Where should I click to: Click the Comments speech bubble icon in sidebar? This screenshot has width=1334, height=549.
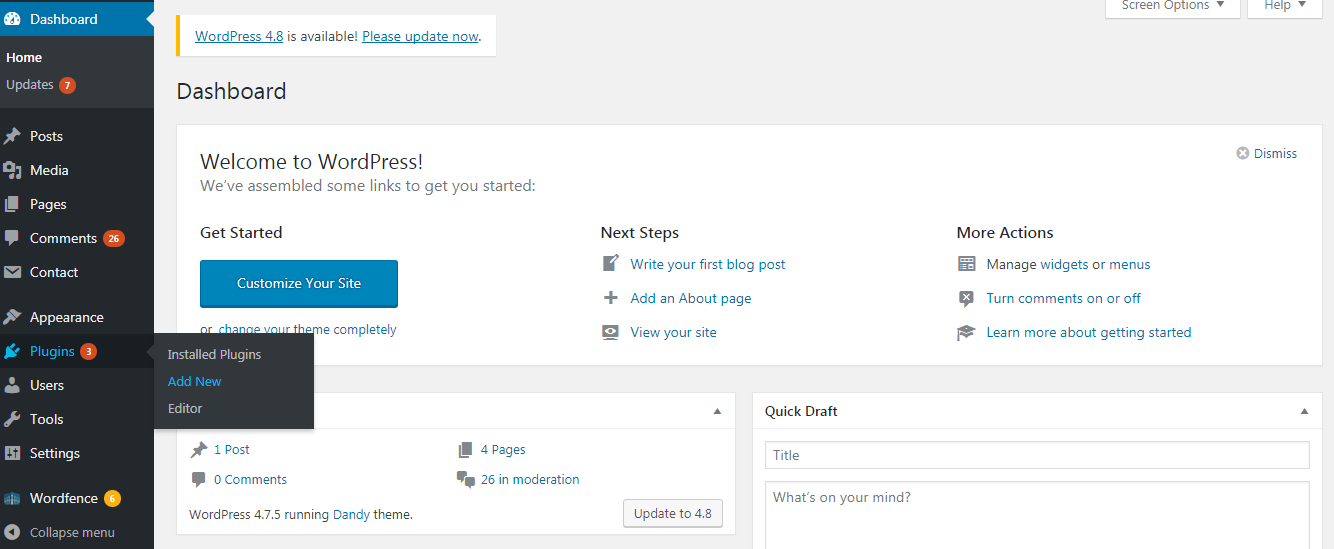point(13,238)
